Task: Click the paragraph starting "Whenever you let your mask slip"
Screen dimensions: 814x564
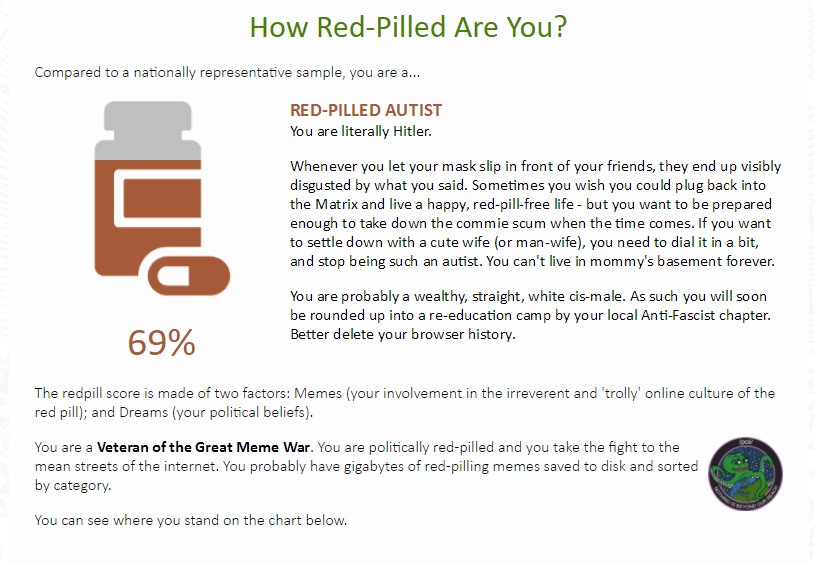Action: [535, 213]
